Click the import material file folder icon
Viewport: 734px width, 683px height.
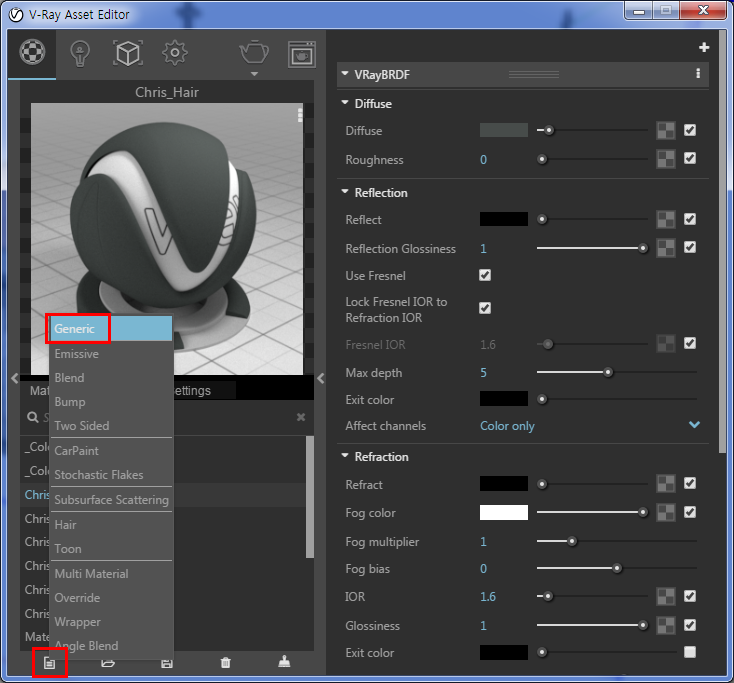(x=108, y=663)
